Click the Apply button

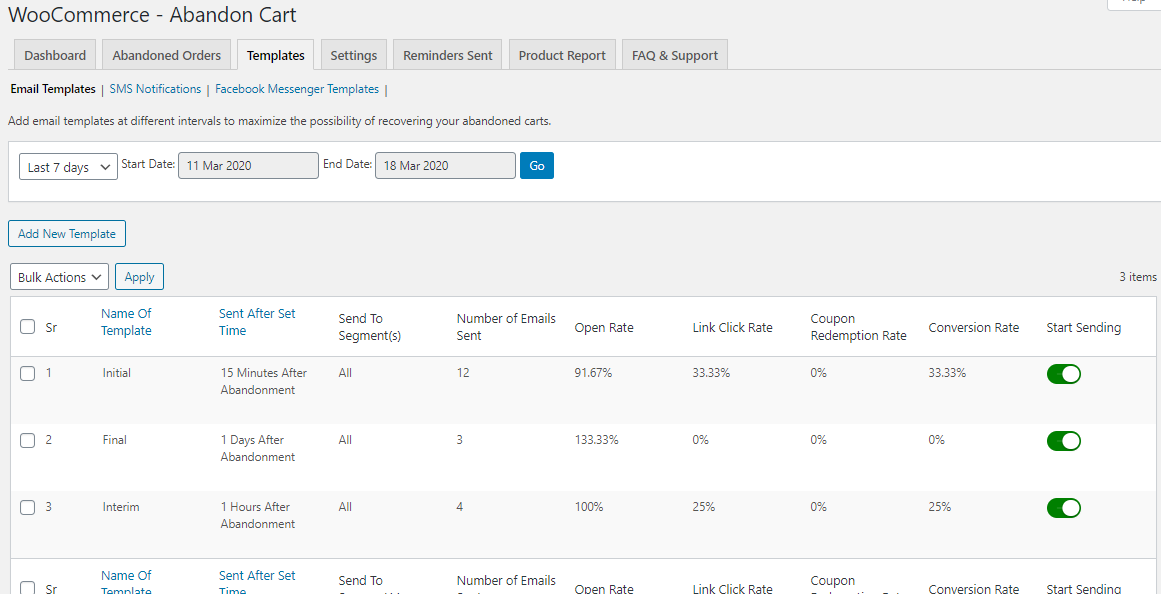(x=139, y=277)
